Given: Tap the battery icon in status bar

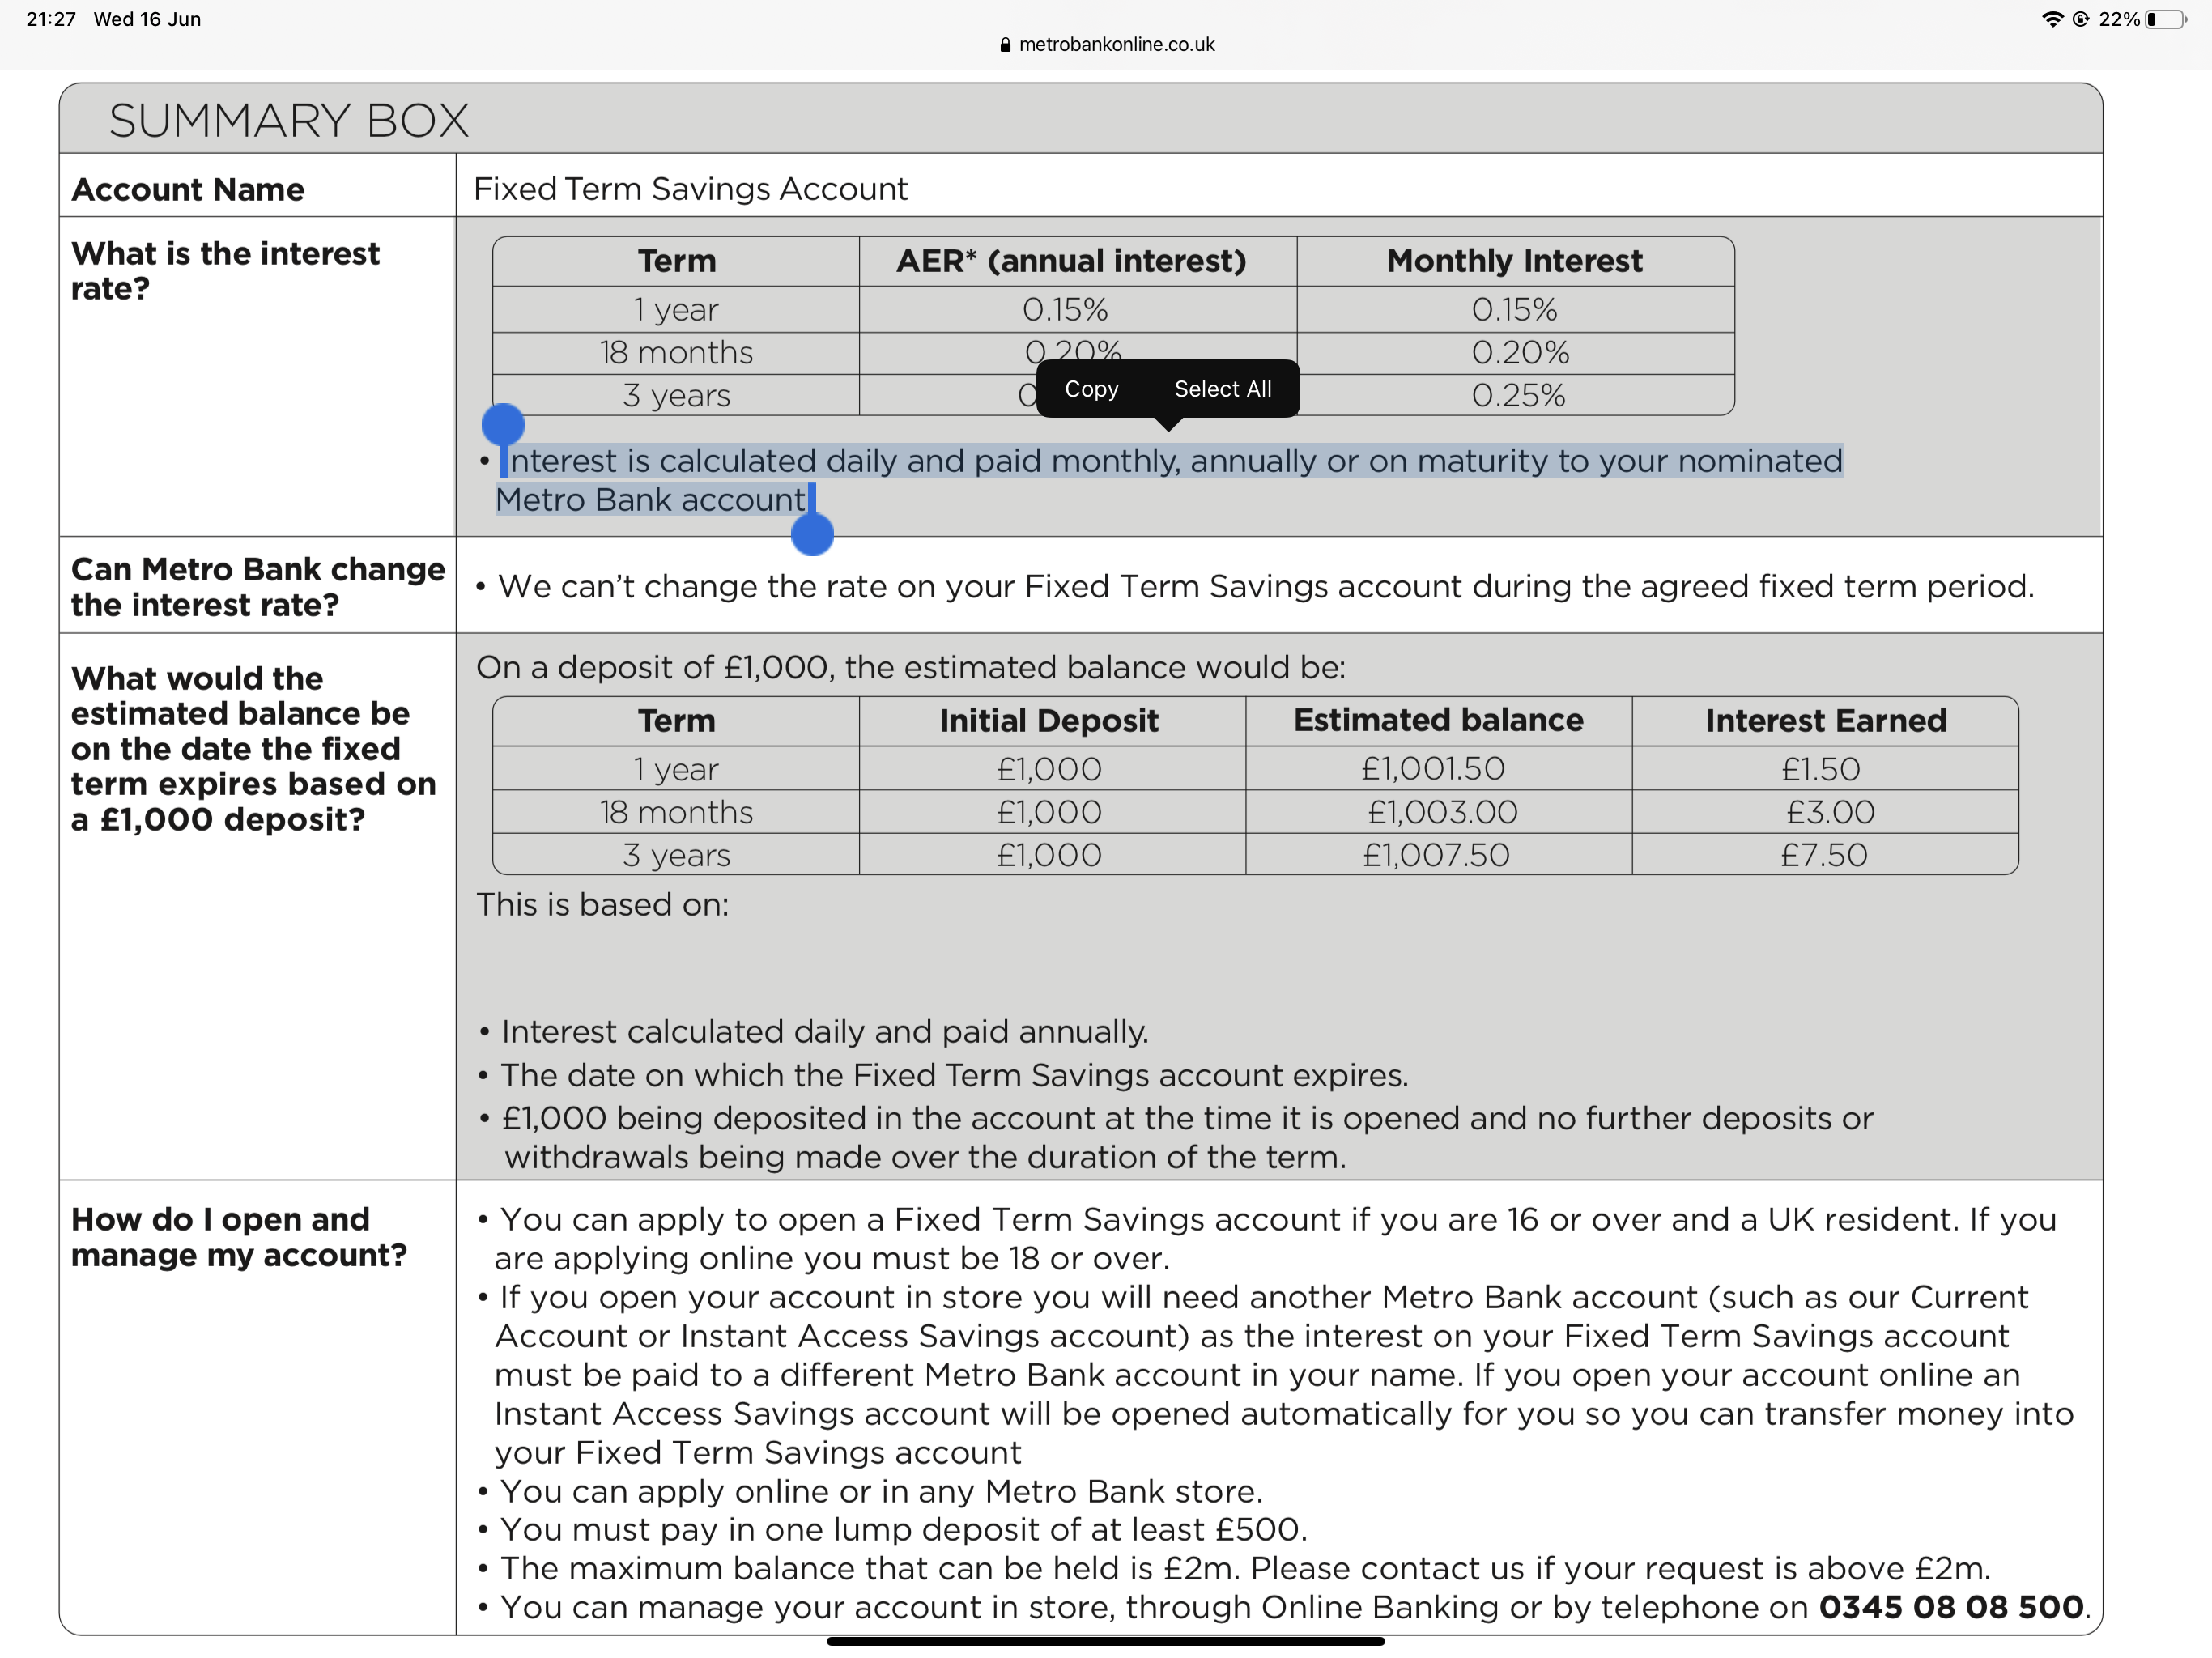Looking at the screenshot, I should pyautogui.click(x=2164, y=19).
